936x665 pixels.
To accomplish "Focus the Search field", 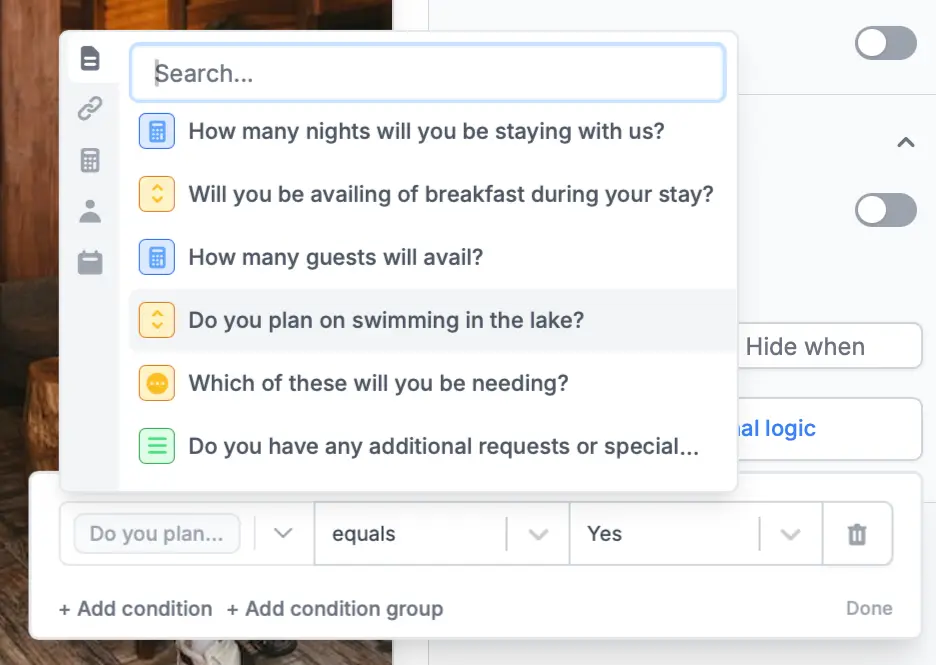I will (x=427, y=73).
